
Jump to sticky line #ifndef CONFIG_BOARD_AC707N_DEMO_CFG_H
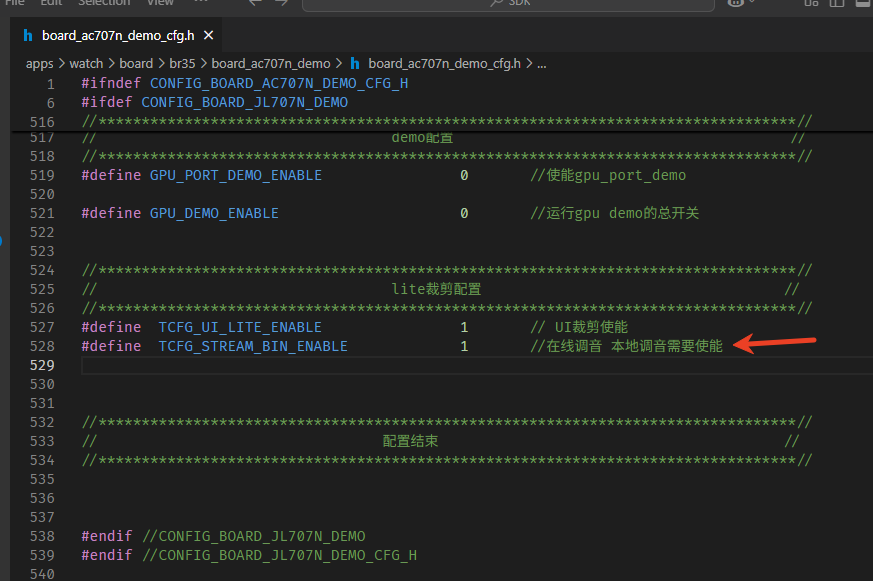point(245,83)
